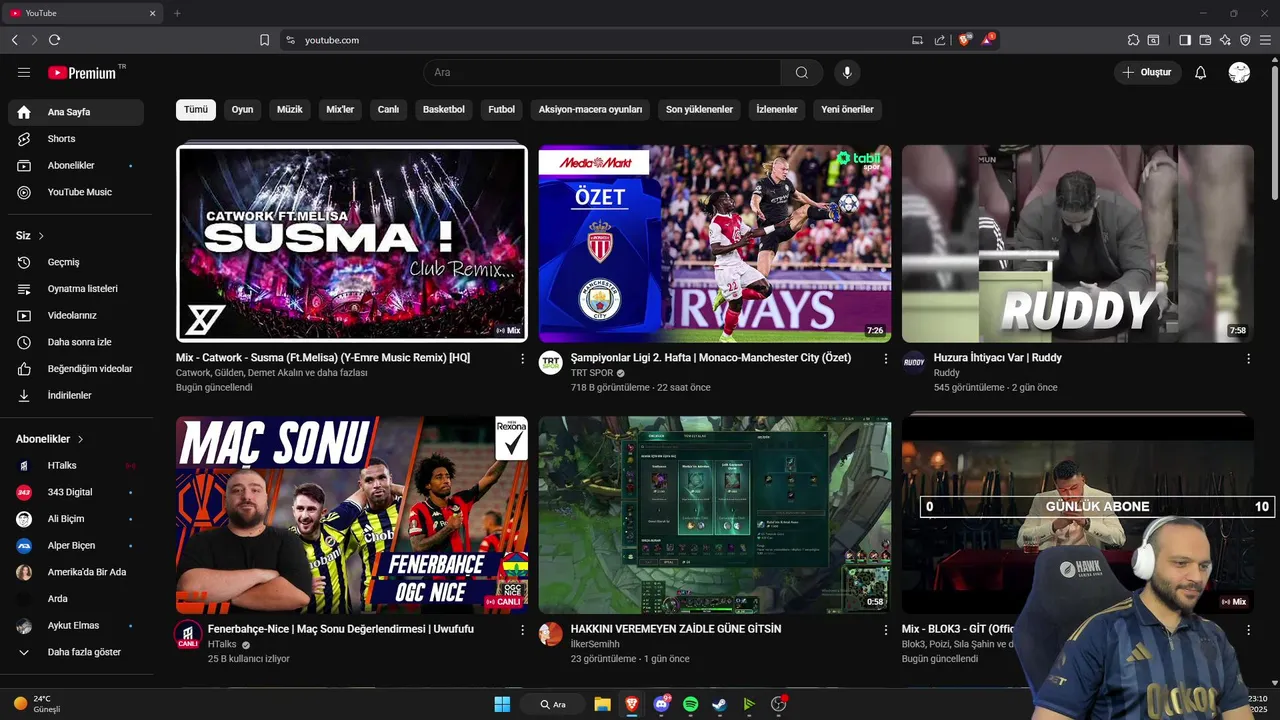Click the search magnifier button

tap(802, 73)
